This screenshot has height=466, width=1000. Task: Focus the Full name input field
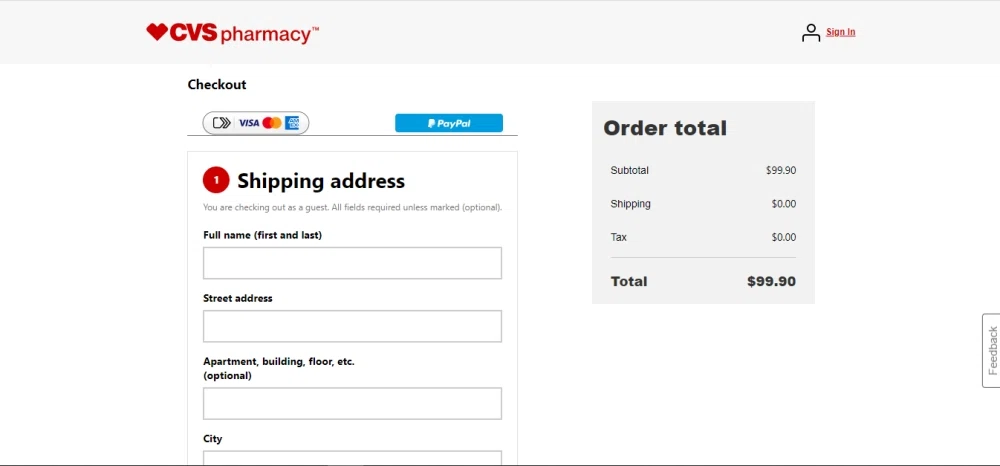(352, 263)
